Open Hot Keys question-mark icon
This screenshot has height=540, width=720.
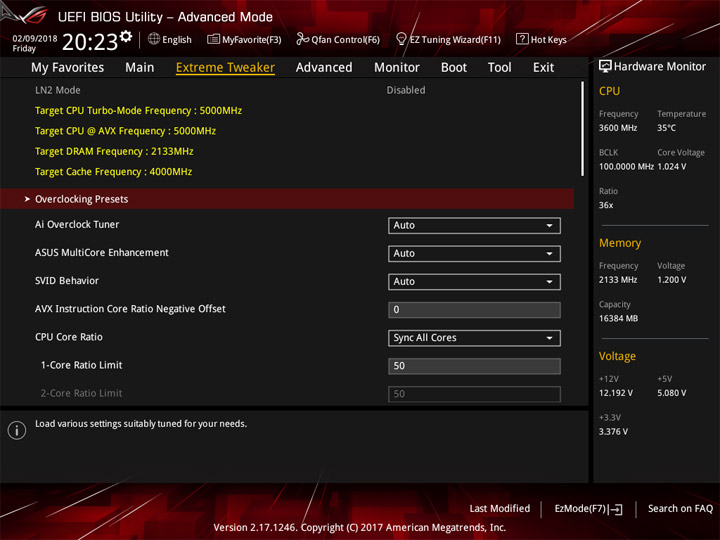tap(522, 39)
